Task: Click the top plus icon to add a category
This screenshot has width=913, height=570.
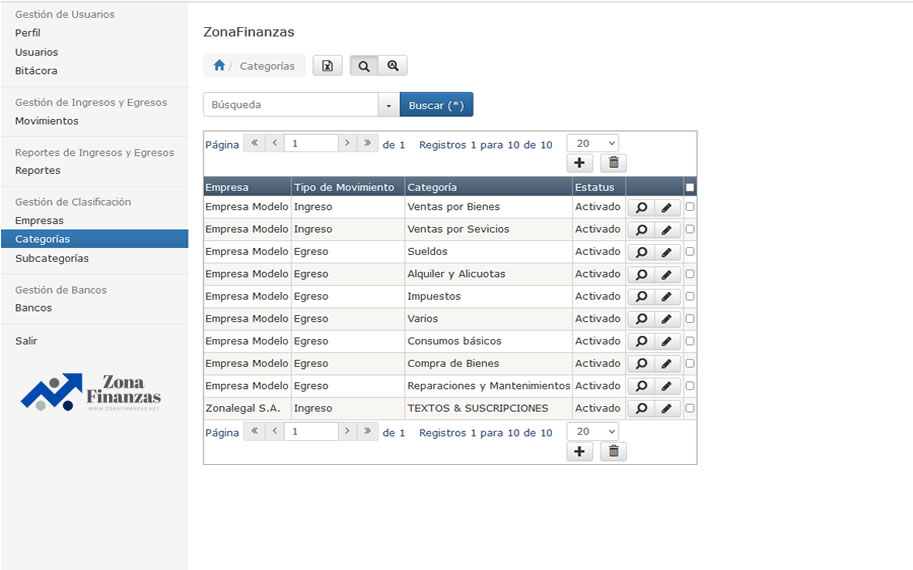Action: pos(580,163)
